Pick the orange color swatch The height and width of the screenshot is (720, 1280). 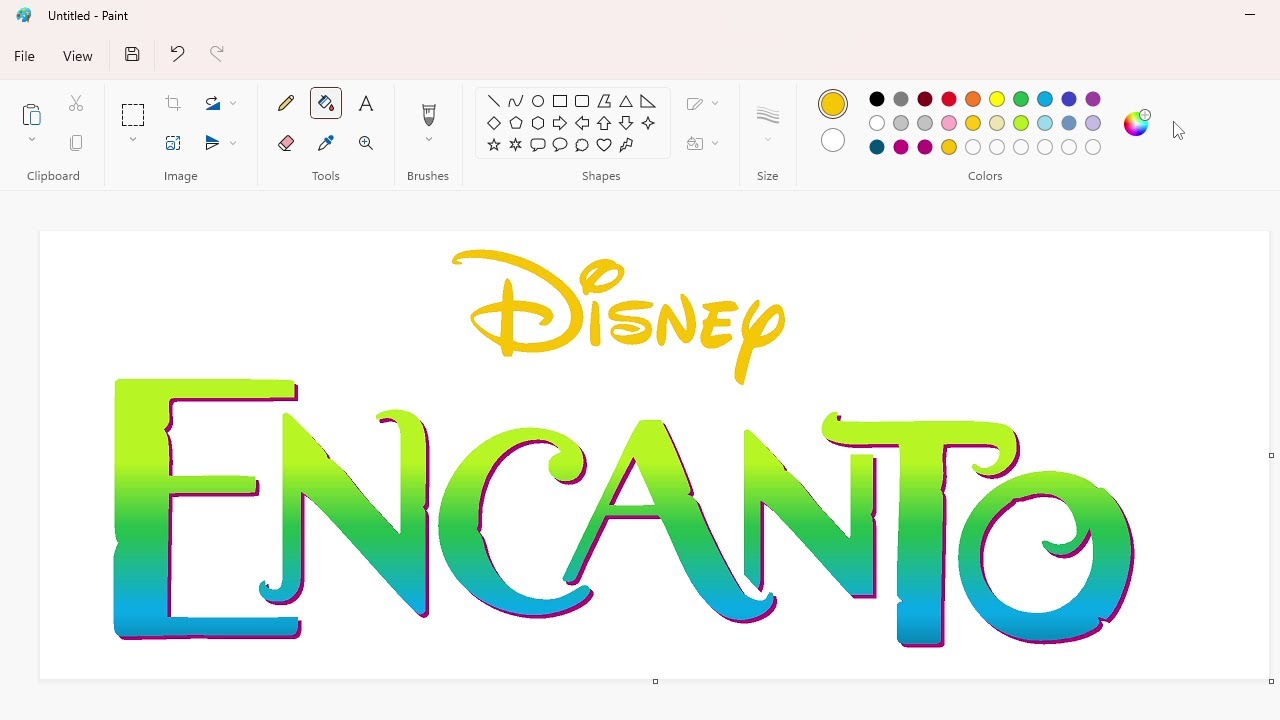(x=973, y=99)
